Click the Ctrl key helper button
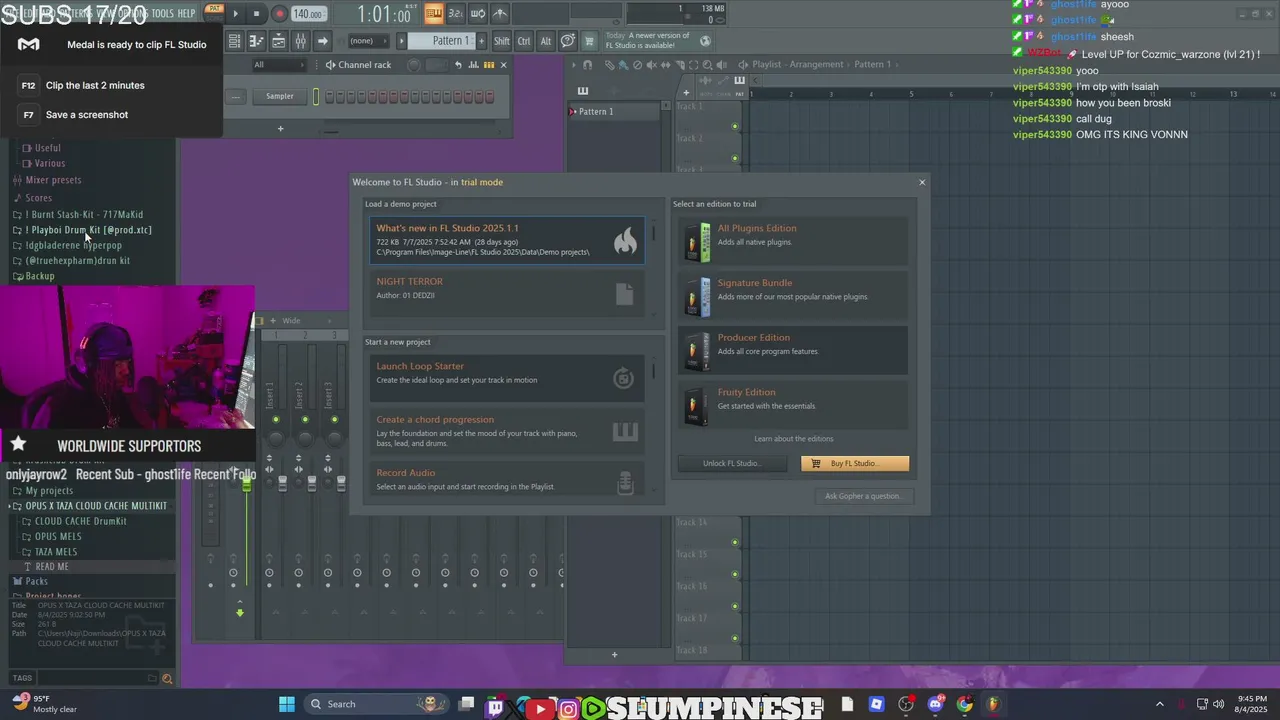 [x=524, y=41]
